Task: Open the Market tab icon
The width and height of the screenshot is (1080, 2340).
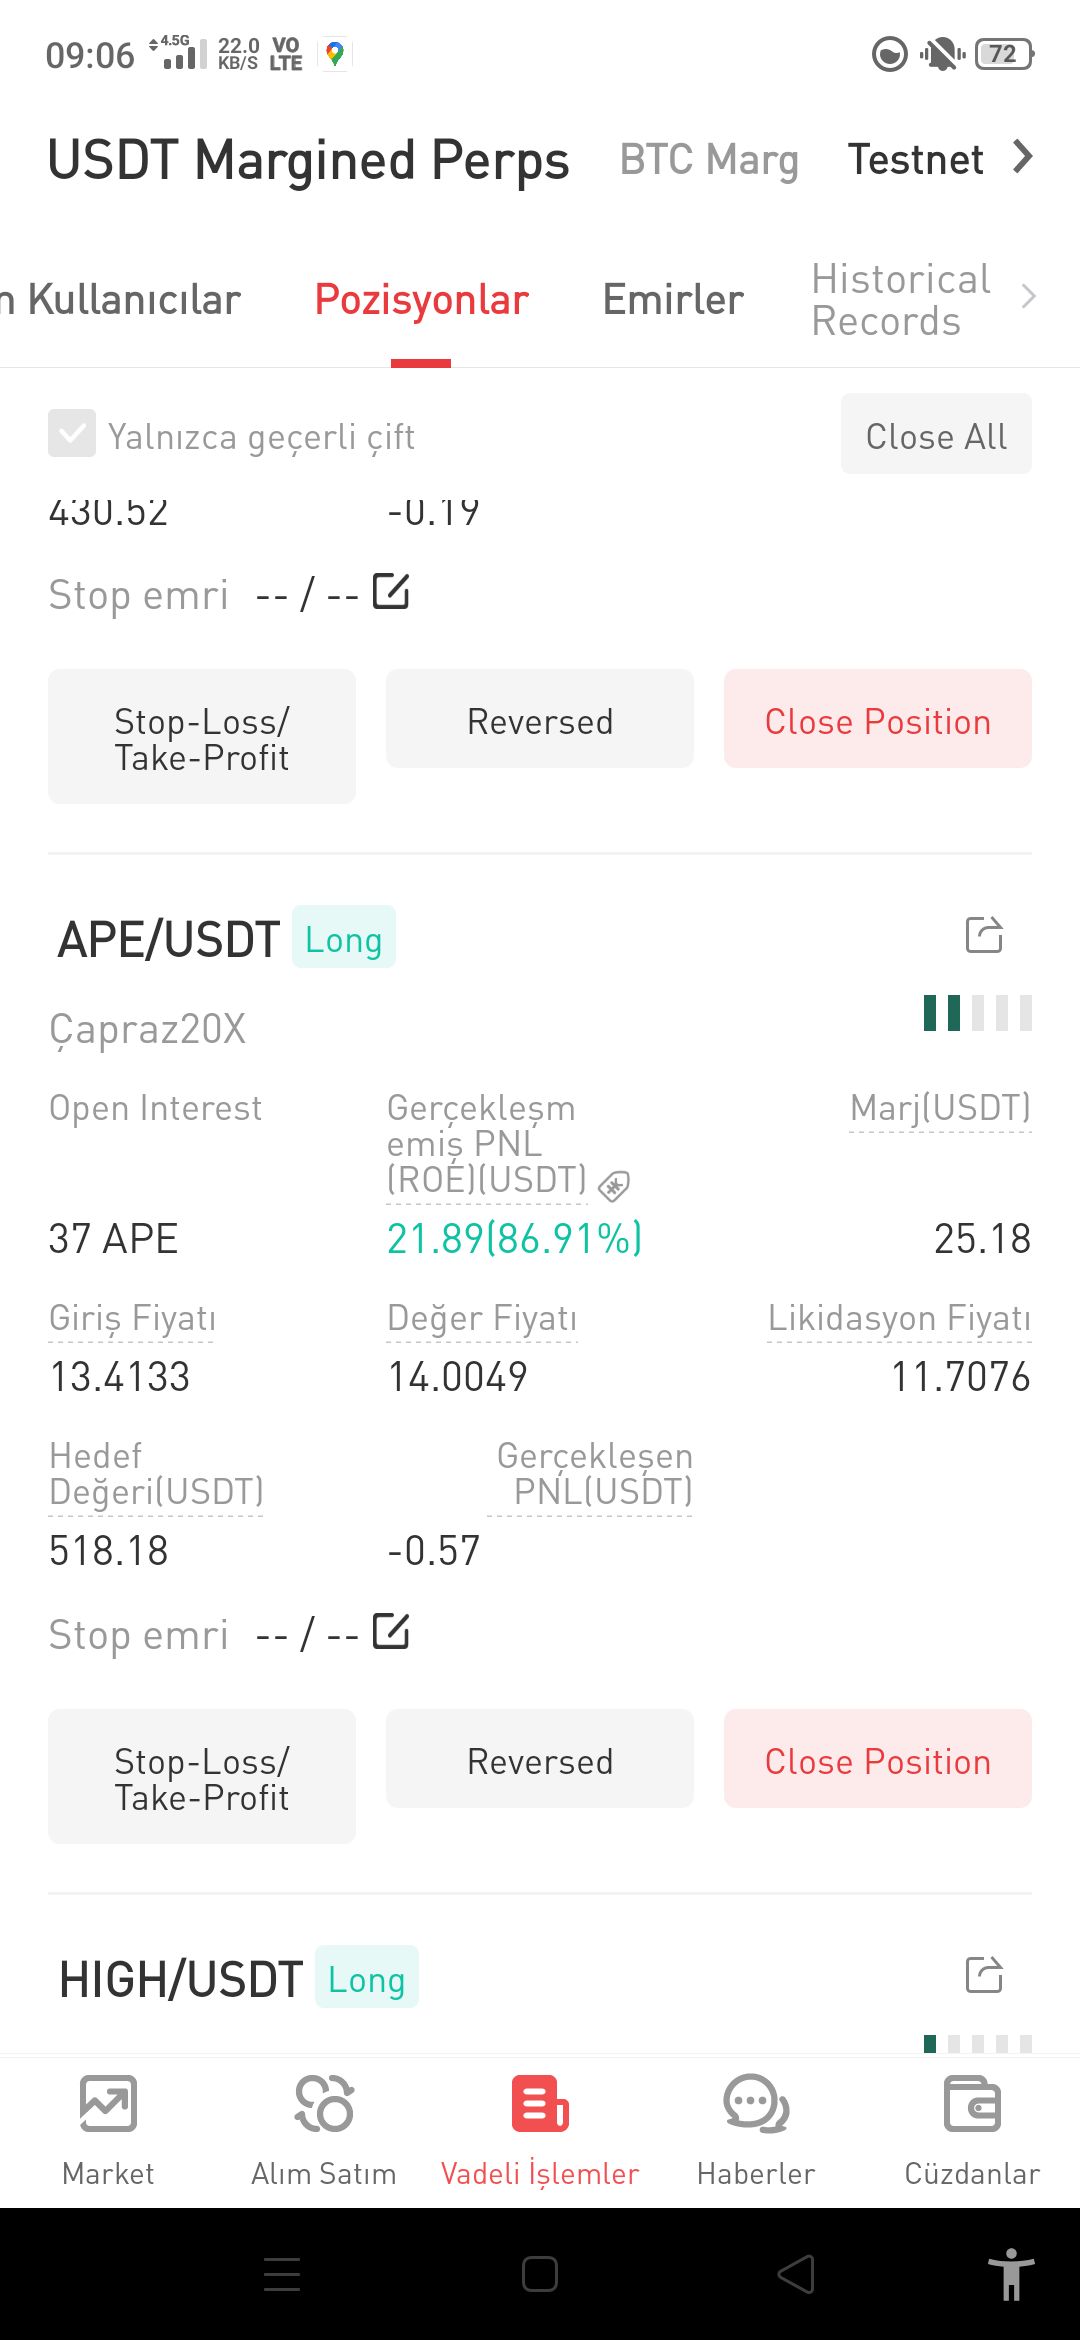Action: point(108,2104)
